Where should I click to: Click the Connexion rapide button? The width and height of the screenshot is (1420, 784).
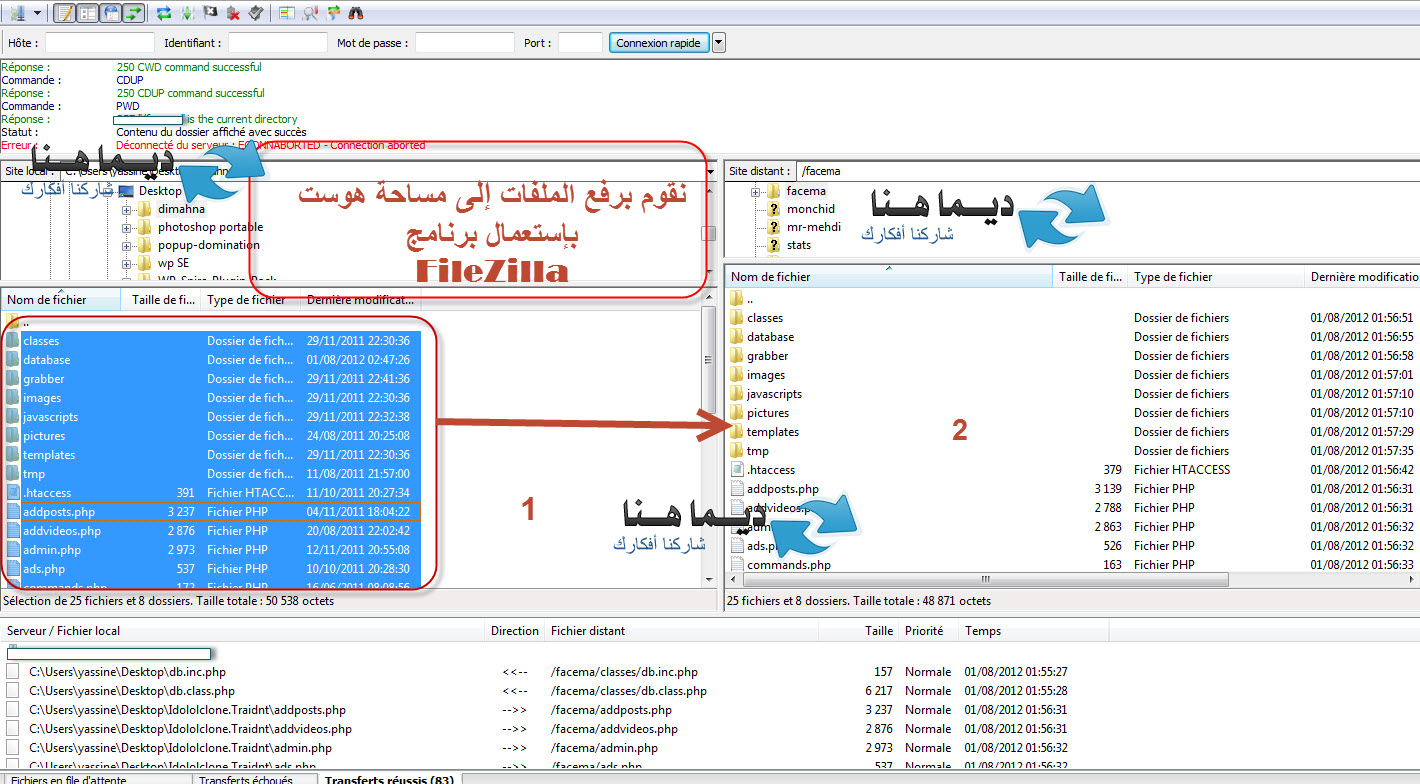[658, 43]
